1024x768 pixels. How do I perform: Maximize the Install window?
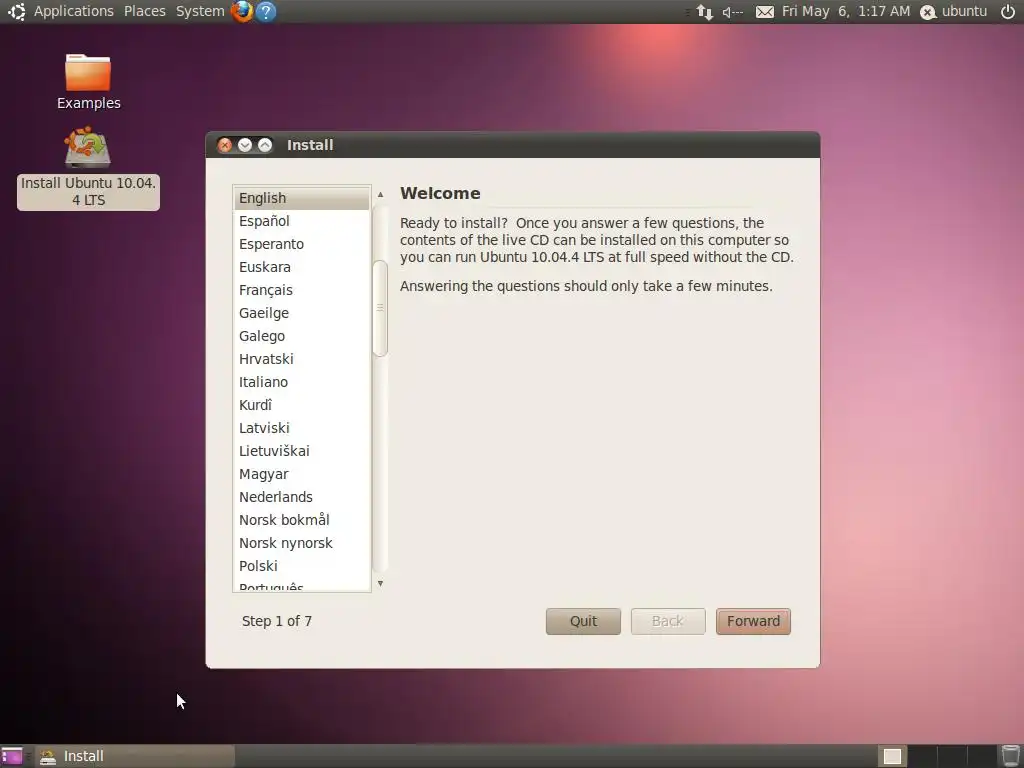[264, 145]
